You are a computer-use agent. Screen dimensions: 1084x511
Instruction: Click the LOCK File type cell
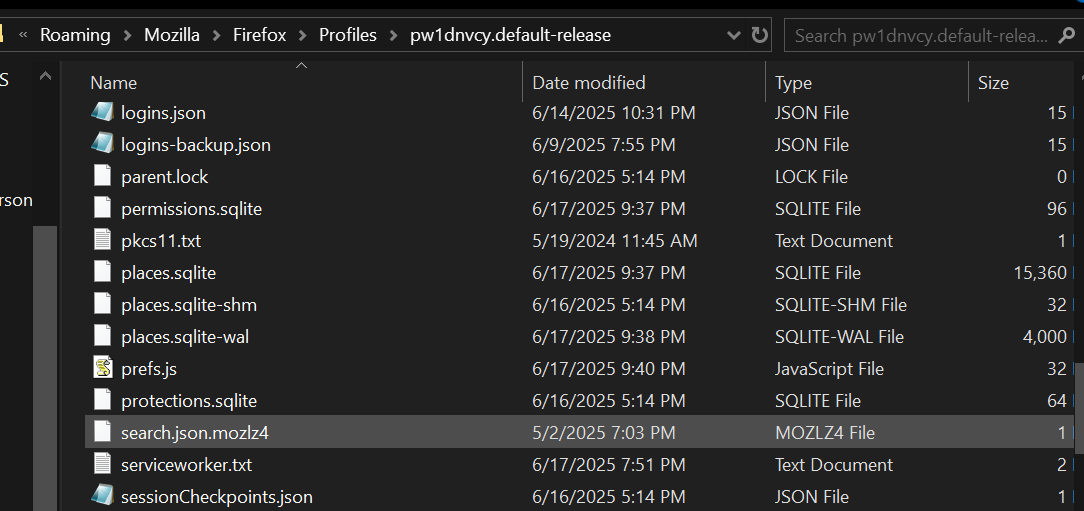(x=811, y=176)
